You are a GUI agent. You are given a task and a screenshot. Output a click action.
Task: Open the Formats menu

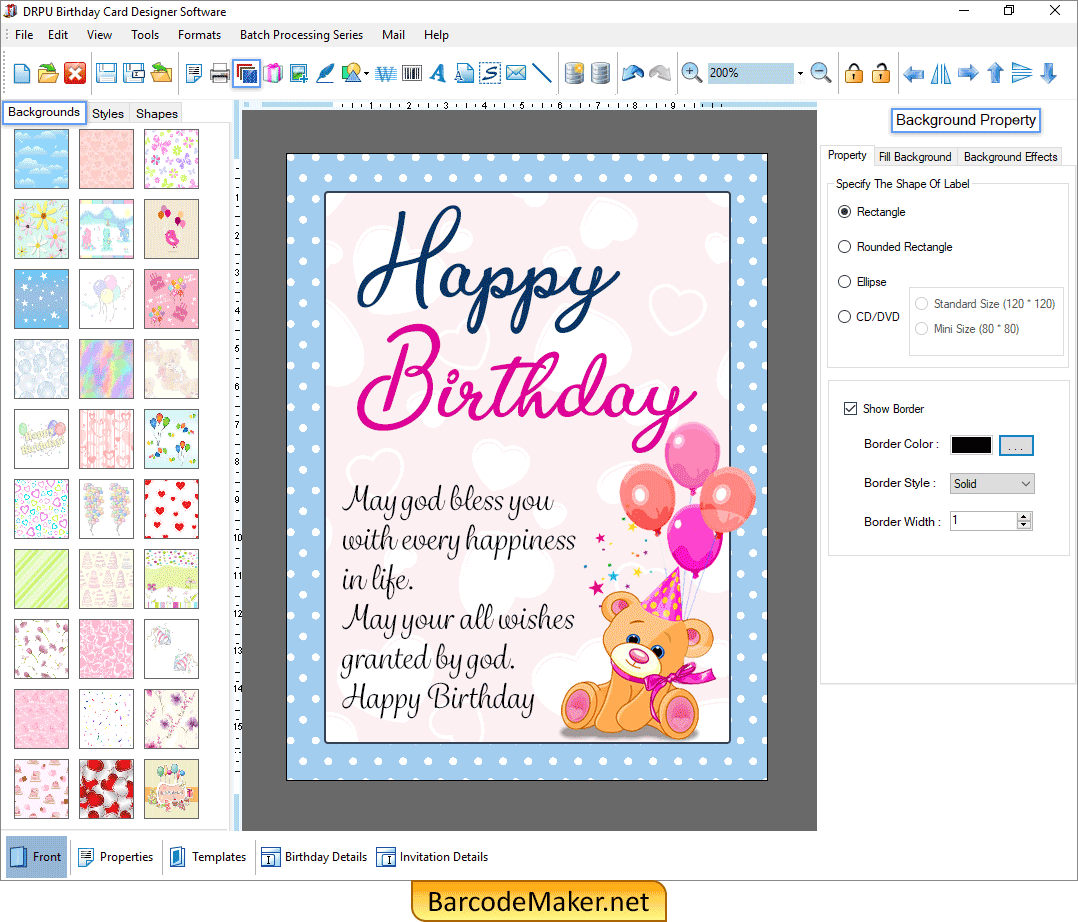pyautogui.click(x=199, y=35)
